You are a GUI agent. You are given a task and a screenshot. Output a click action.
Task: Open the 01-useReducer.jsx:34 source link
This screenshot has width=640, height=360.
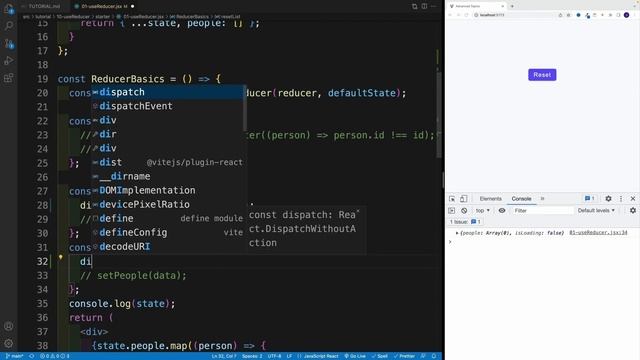(598, 233)
